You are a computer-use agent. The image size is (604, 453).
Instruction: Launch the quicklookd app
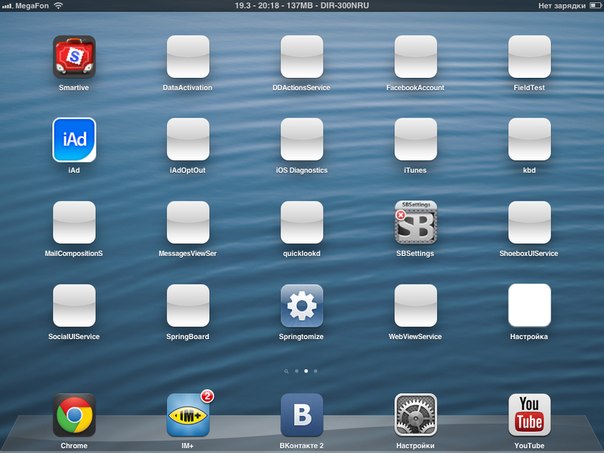coord(302,222)
